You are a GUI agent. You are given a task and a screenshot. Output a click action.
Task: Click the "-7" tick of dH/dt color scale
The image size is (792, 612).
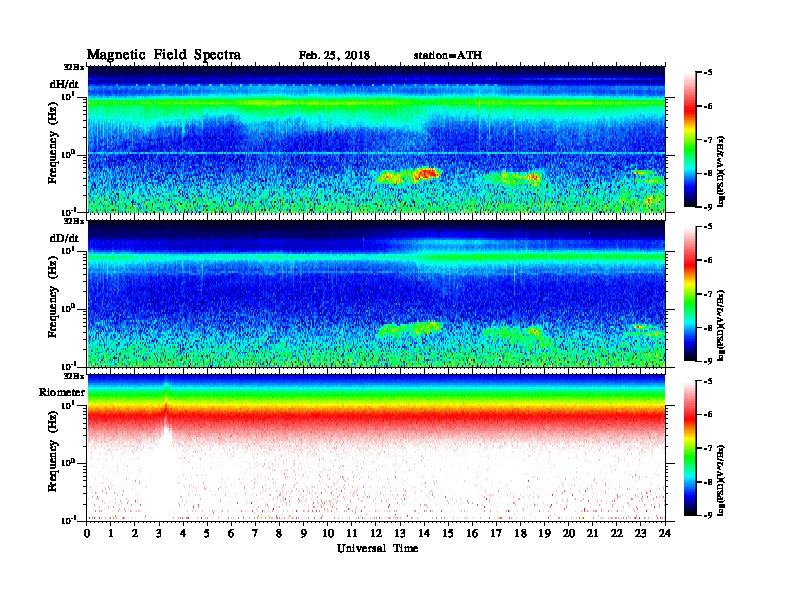(x=708, y=140)
